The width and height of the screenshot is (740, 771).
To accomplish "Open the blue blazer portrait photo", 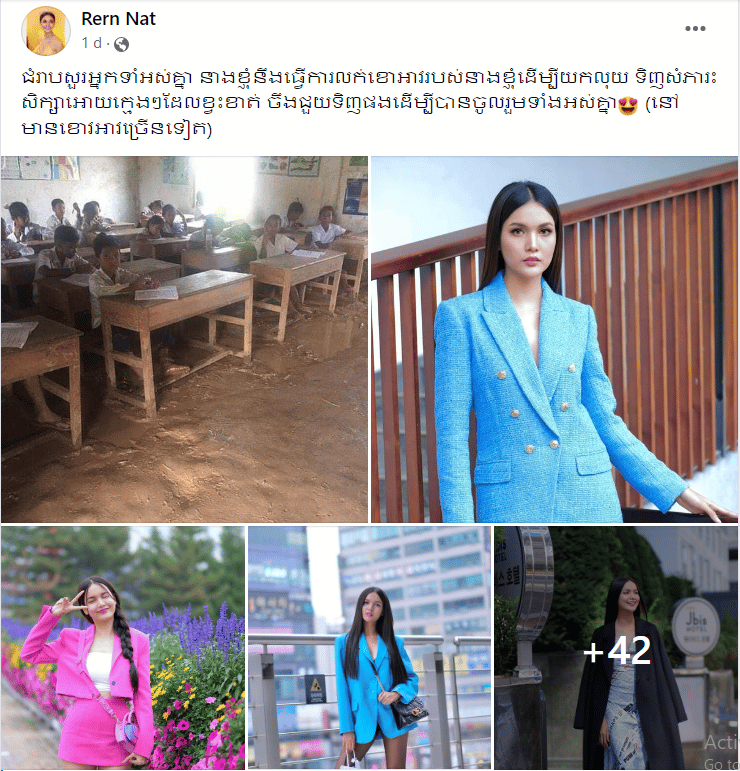I will [x=554, y=339].
